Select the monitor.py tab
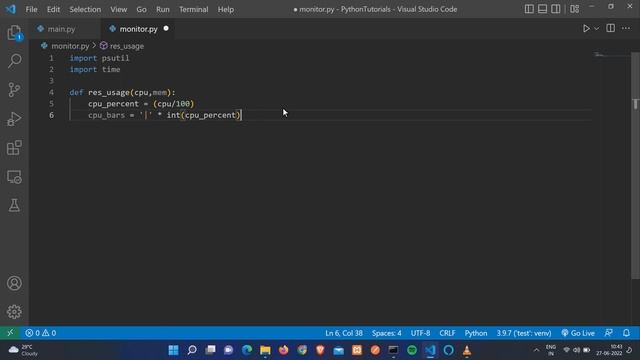This screenshot has height=360, width=640. click(138, 29)
